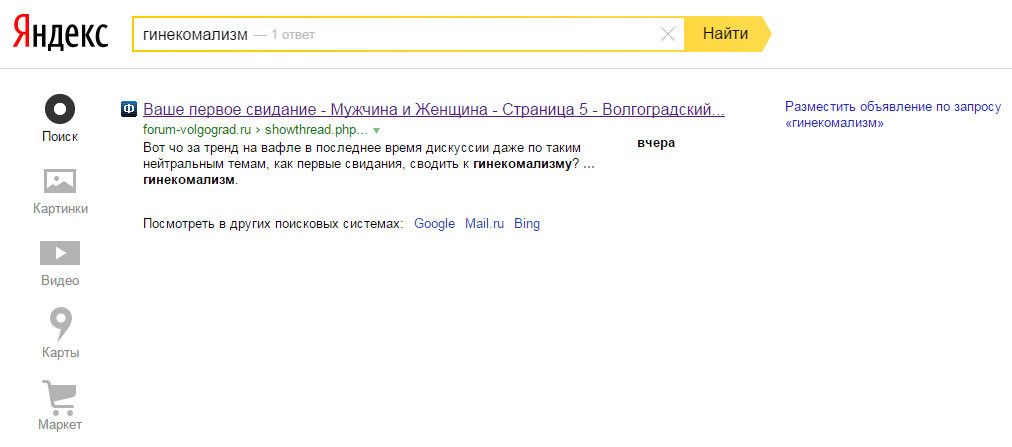1012x447 pixels.
Task: Open the Ваше первое свидание result link
Action: [x=434, y=109]
